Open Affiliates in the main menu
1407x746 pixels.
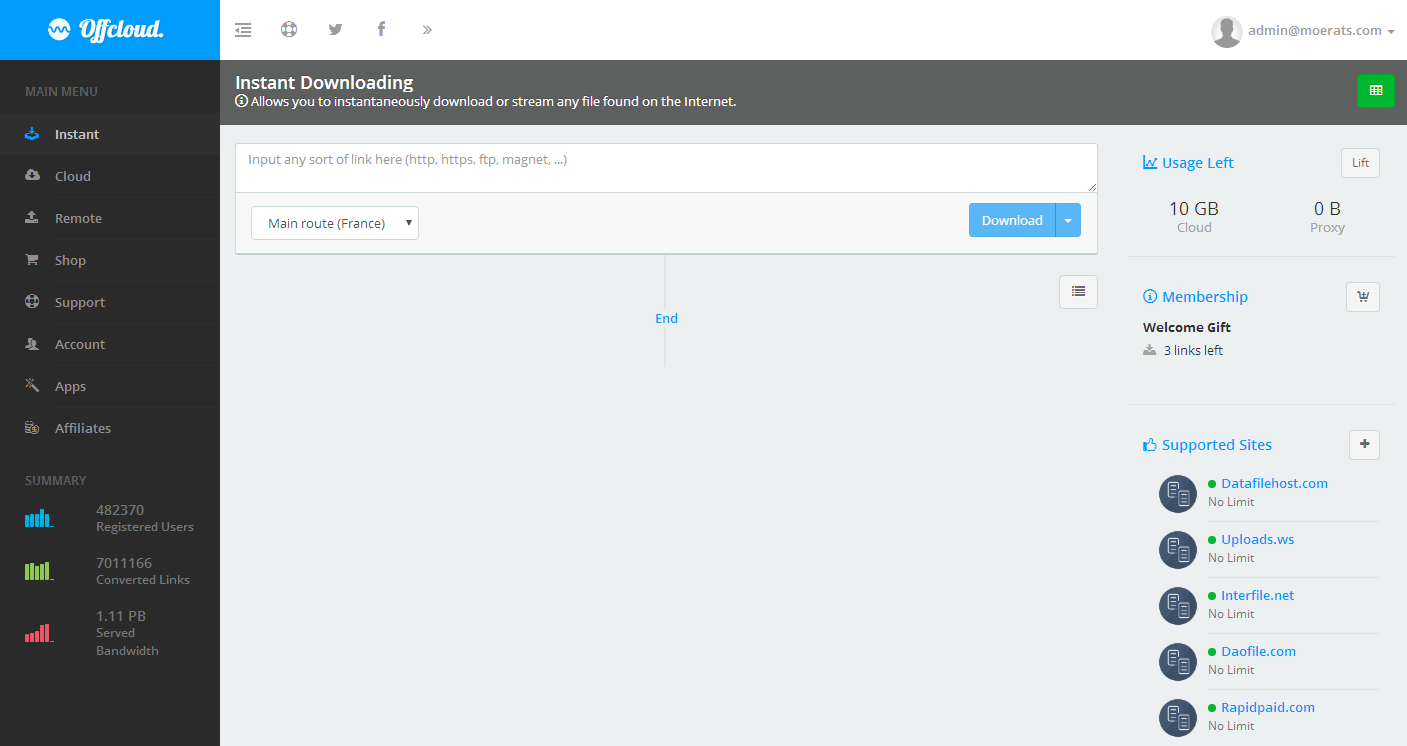[x=110, y=428]
